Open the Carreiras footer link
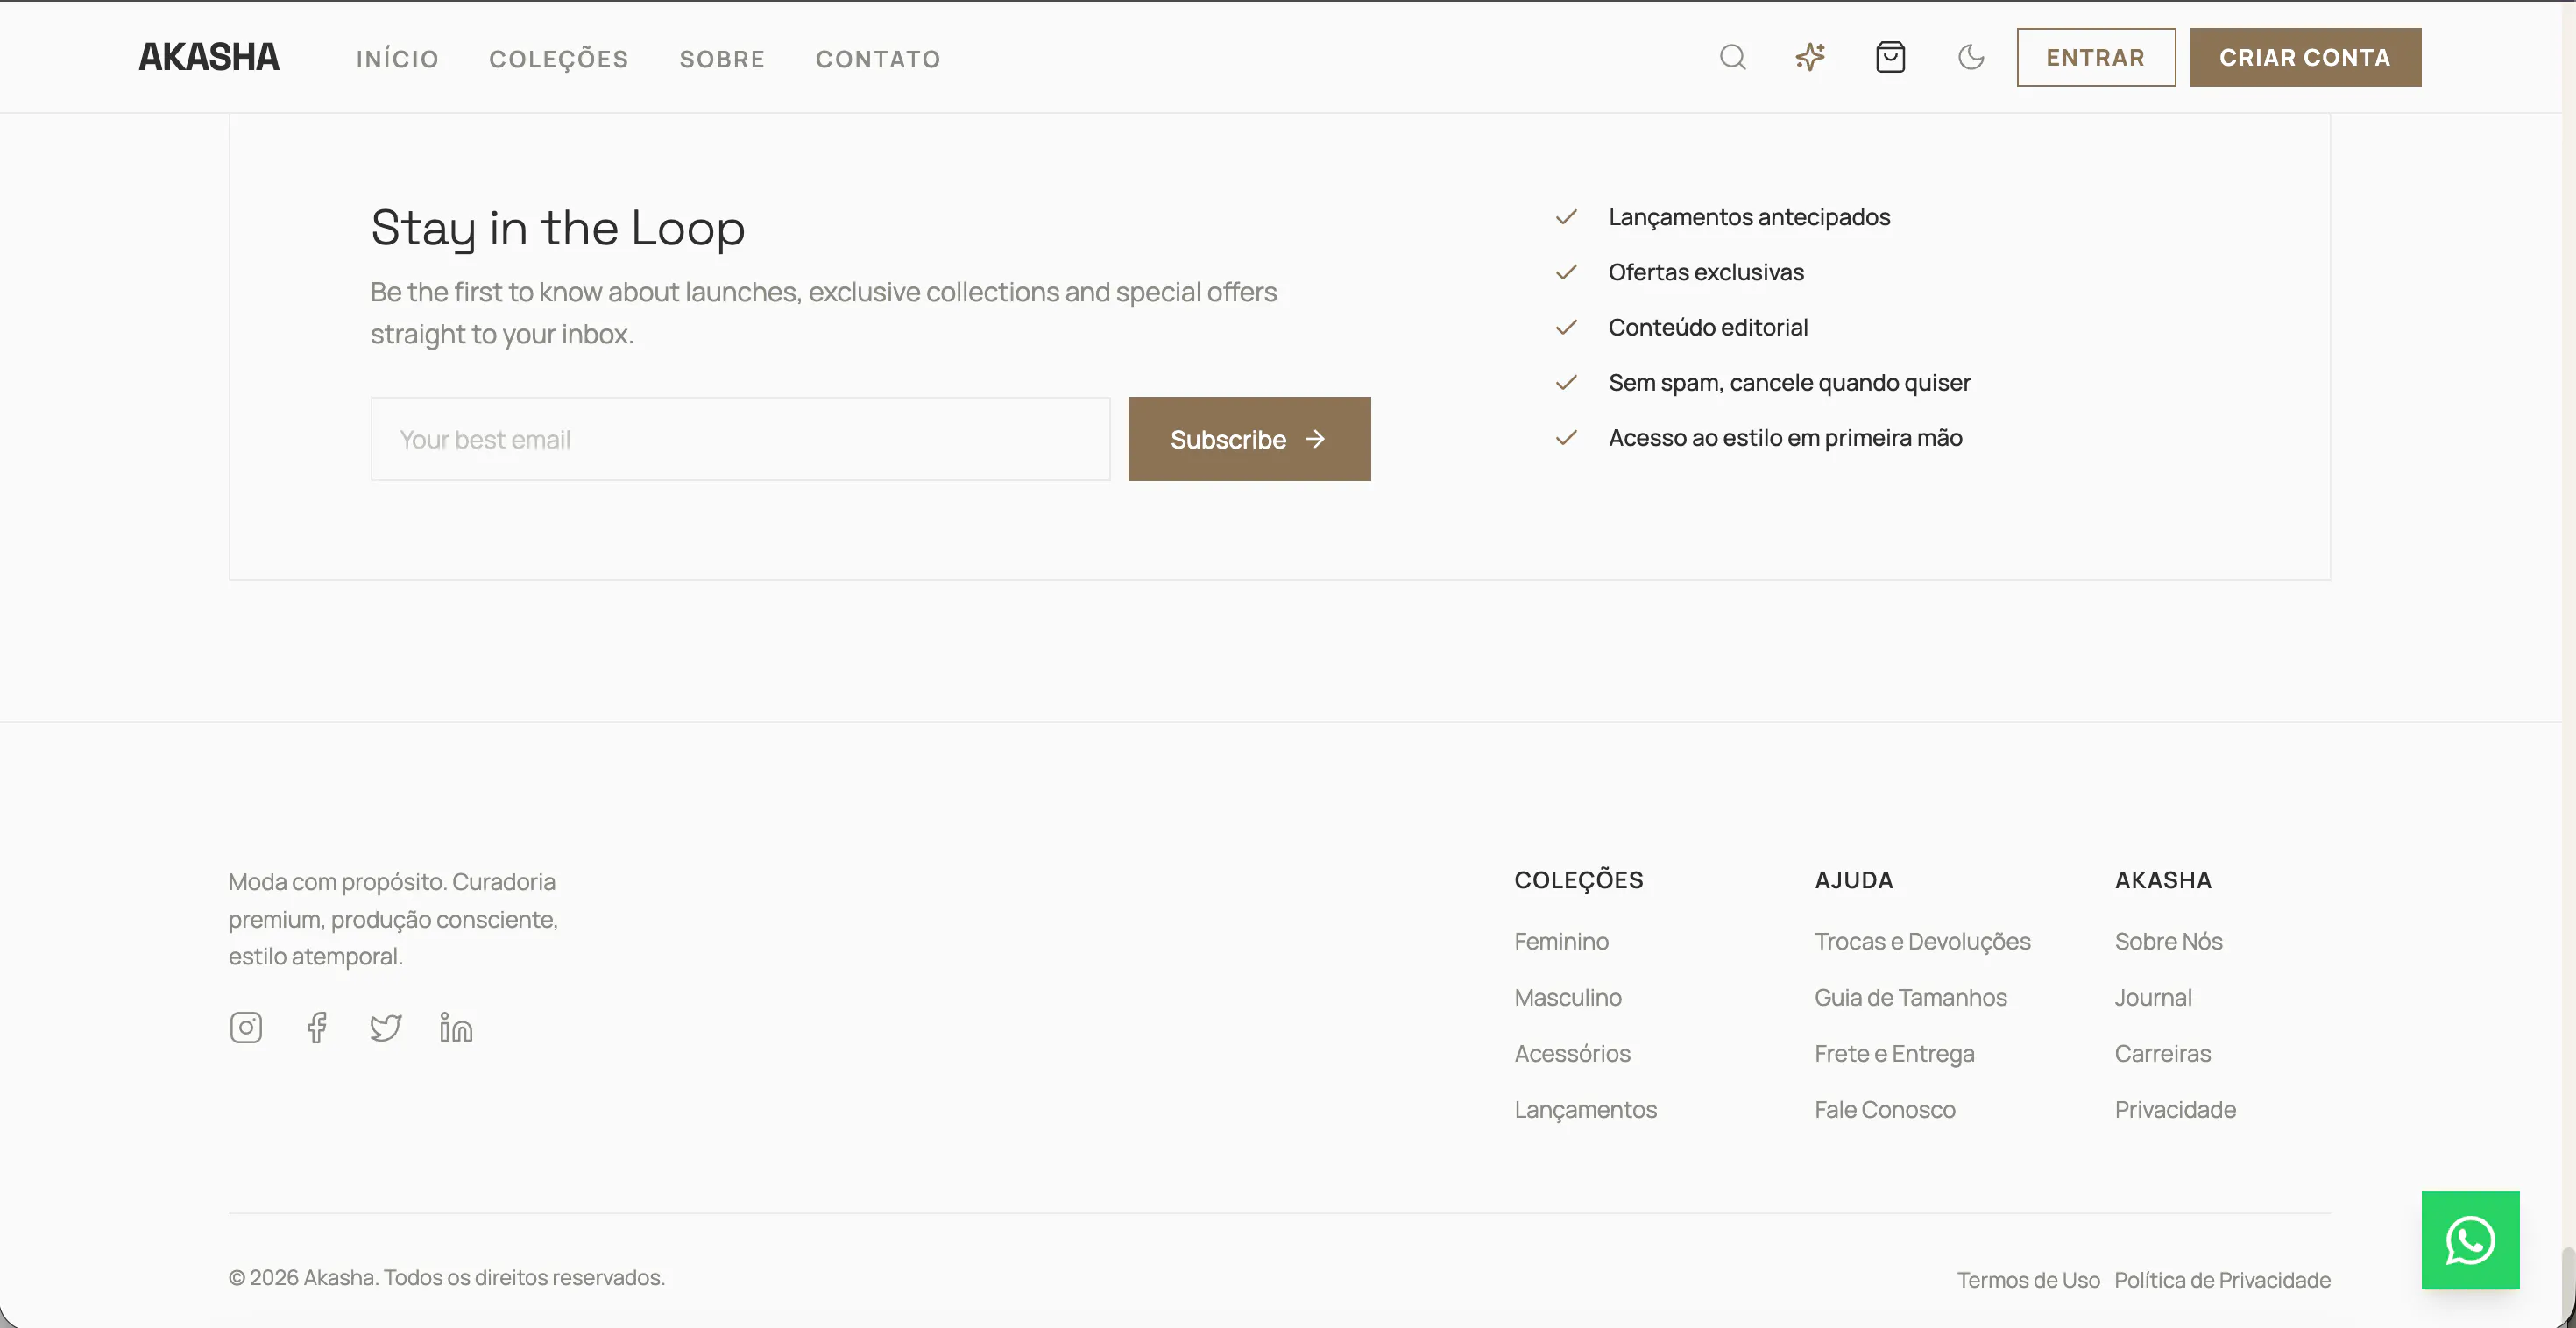The height and width of the screenshot is (1328, 2576). (2162, 1053)
